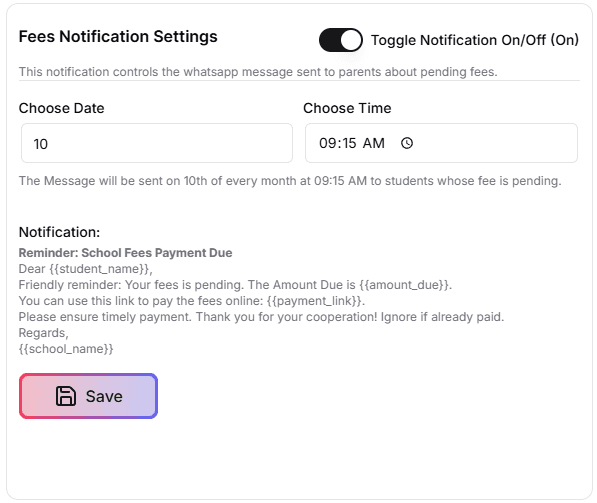Select the minutes '15' in time field
This screenshot has height=503, width=597.
click(348, 144)
